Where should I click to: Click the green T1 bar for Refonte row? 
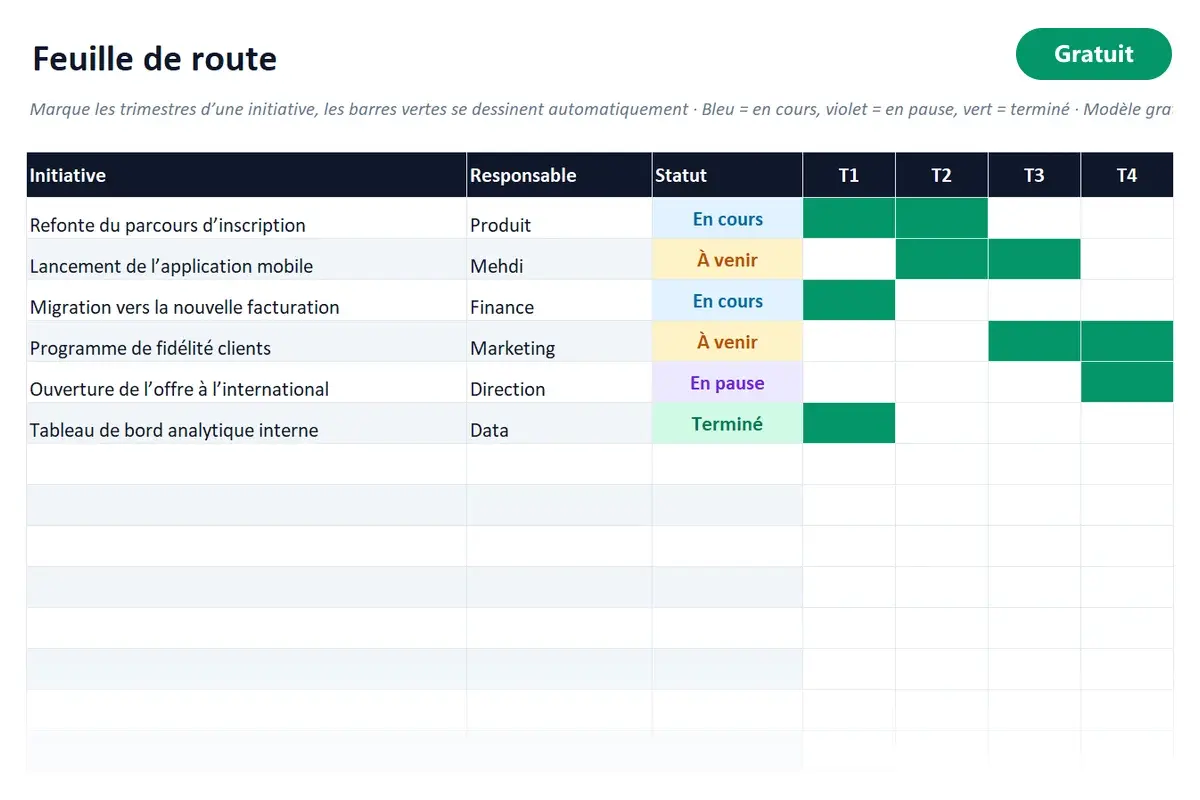(849, 218)
